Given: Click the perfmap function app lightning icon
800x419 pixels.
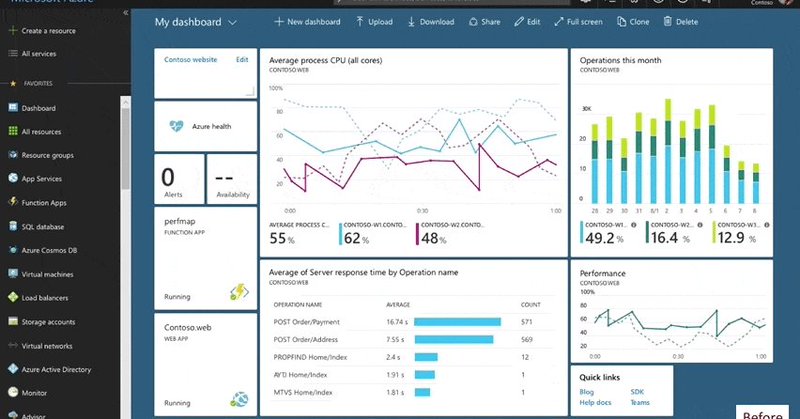Looking at the screenshot, I should click(x=239, y=292).
